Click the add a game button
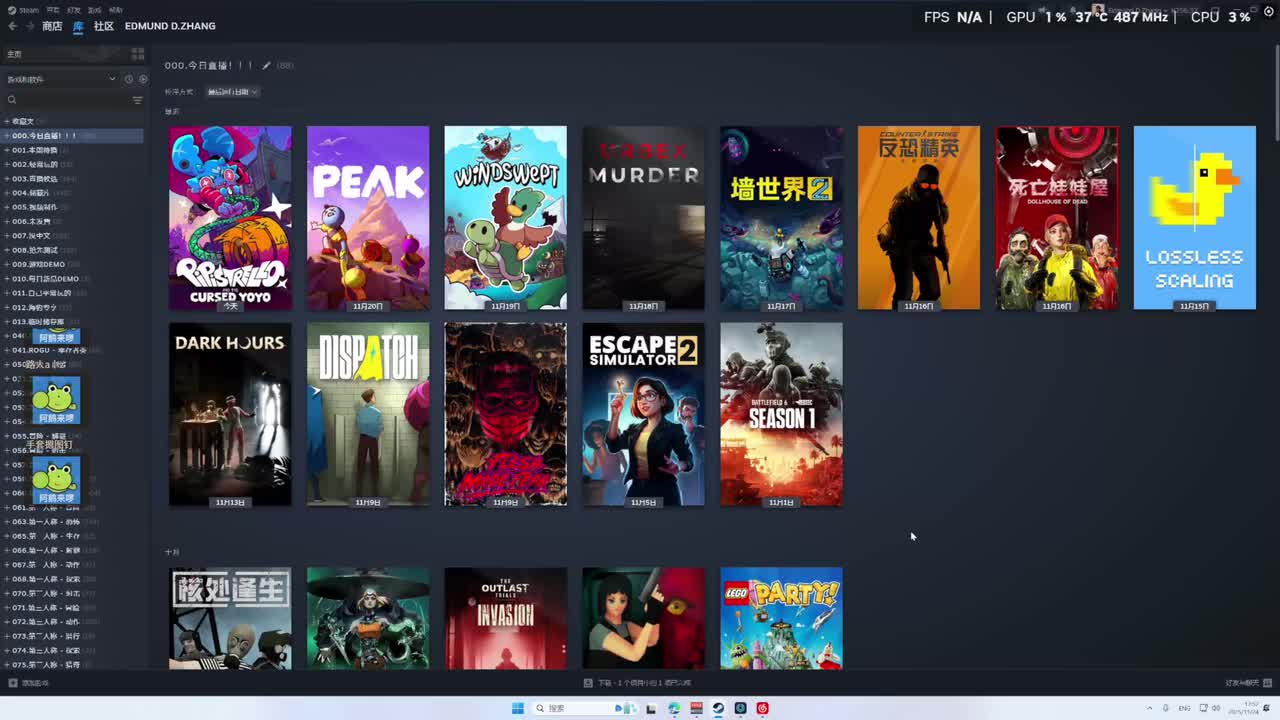The width and height of the screenshot is (1280, 720). (28, 683)
